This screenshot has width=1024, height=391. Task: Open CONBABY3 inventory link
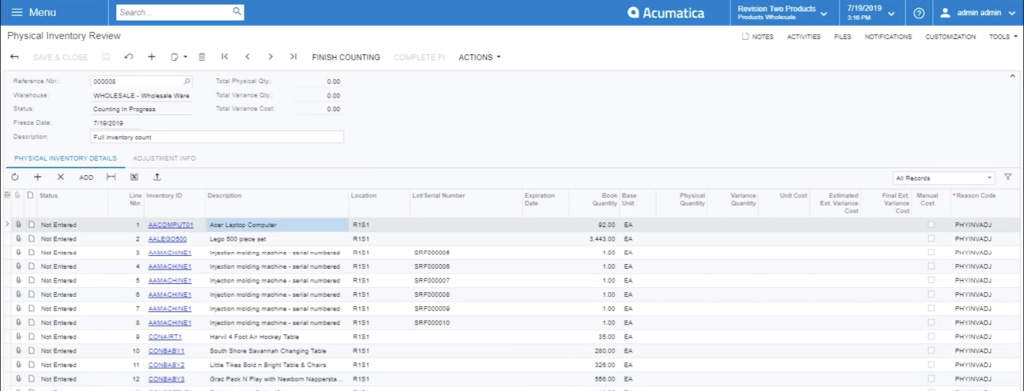point(167,379)
